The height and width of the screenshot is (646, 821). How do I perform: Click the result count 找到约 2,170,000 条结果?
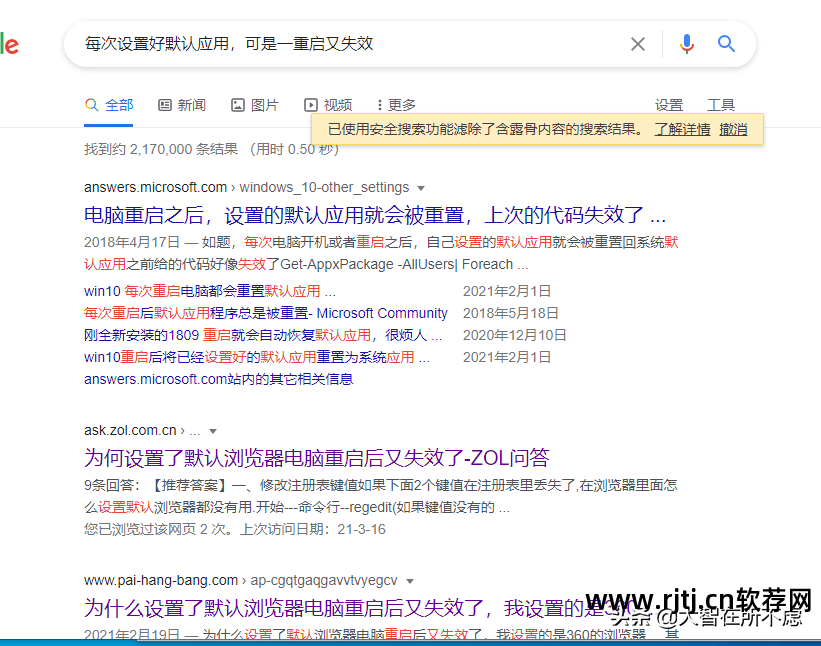(x=161, y=149)
